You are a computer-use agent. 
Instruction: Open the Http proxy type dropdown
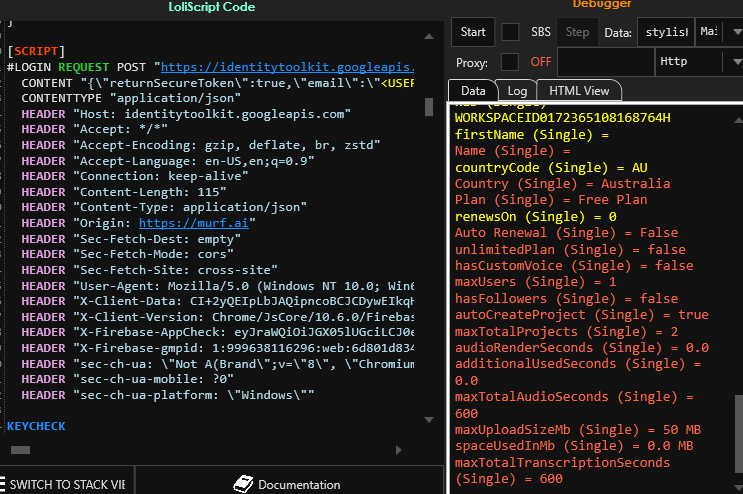coord(699,62)
